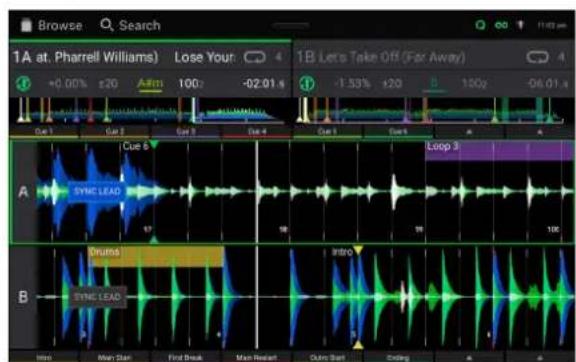Click deck 1A key display underlined in yellow
The image size is (576, 362).
(x=150, y=84)
